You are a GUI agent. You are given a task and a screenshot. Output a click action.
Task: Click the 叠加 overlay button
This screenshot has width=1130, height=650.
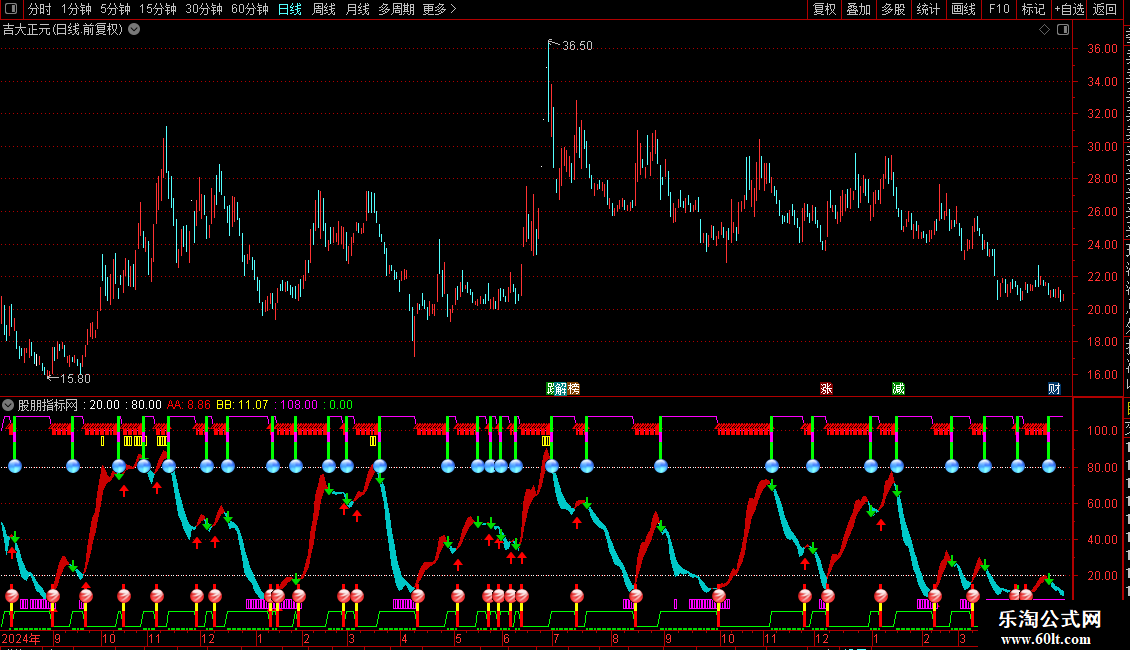point(859,9)
